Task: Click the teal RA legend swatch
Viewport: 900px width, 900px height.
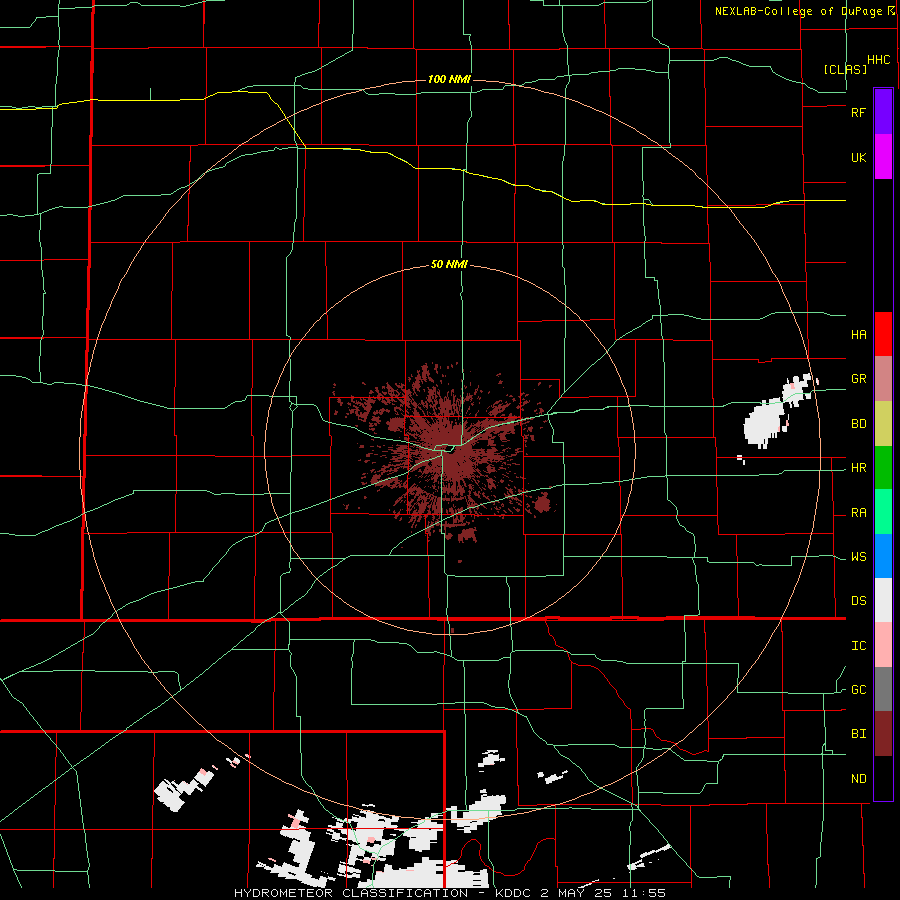Action: [x=883, y=512]
